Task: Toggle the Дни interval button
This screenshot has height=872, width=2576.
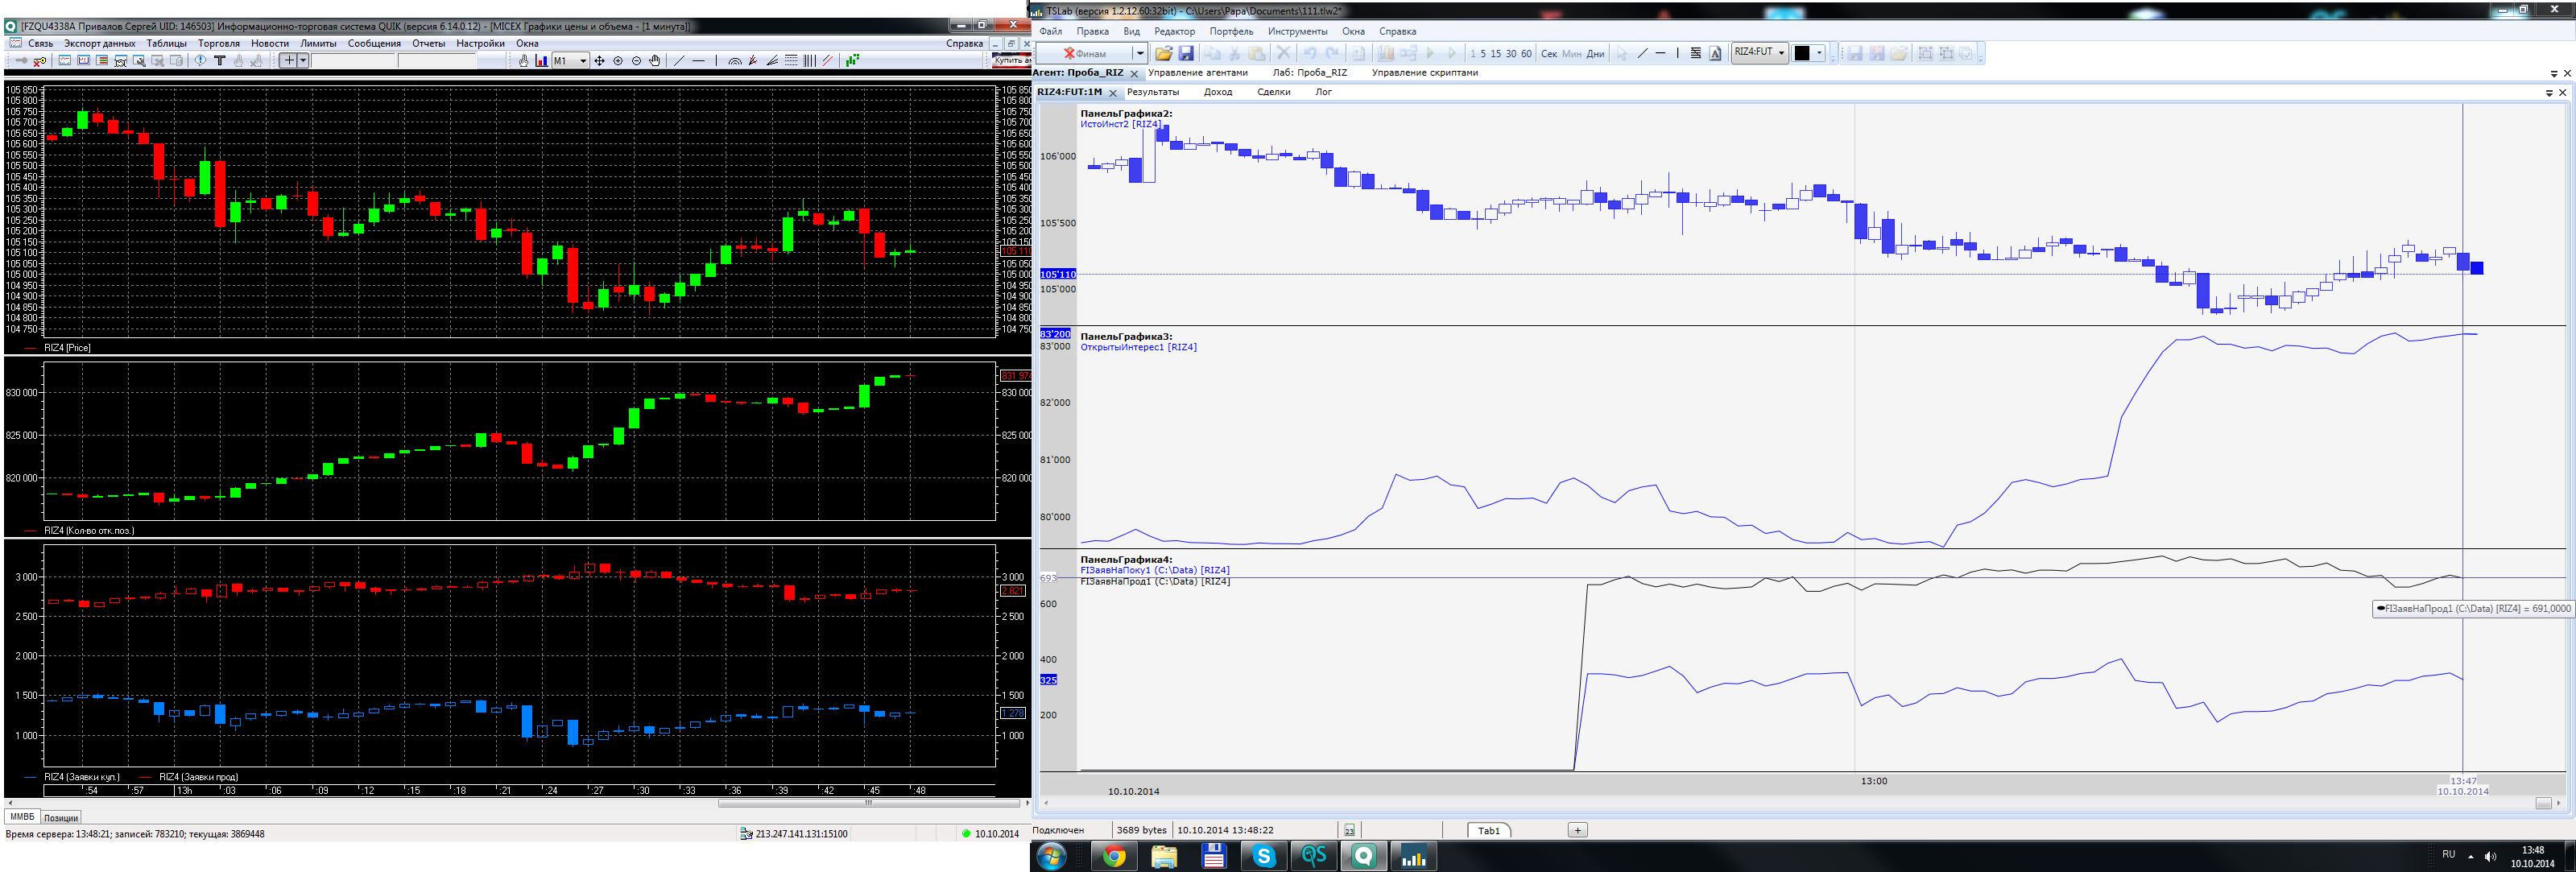Action: (1595, 54)
